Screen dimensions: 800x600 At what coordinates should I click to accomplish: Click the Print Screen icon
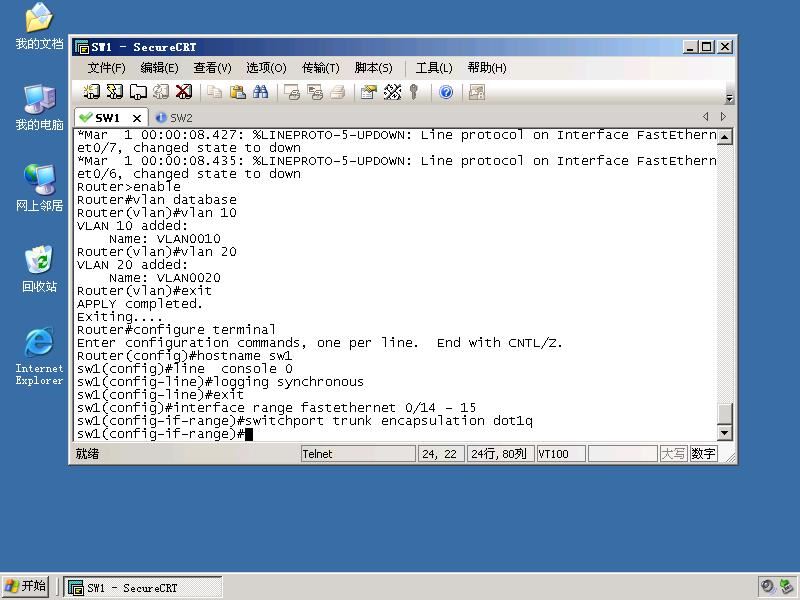point(292,92)
